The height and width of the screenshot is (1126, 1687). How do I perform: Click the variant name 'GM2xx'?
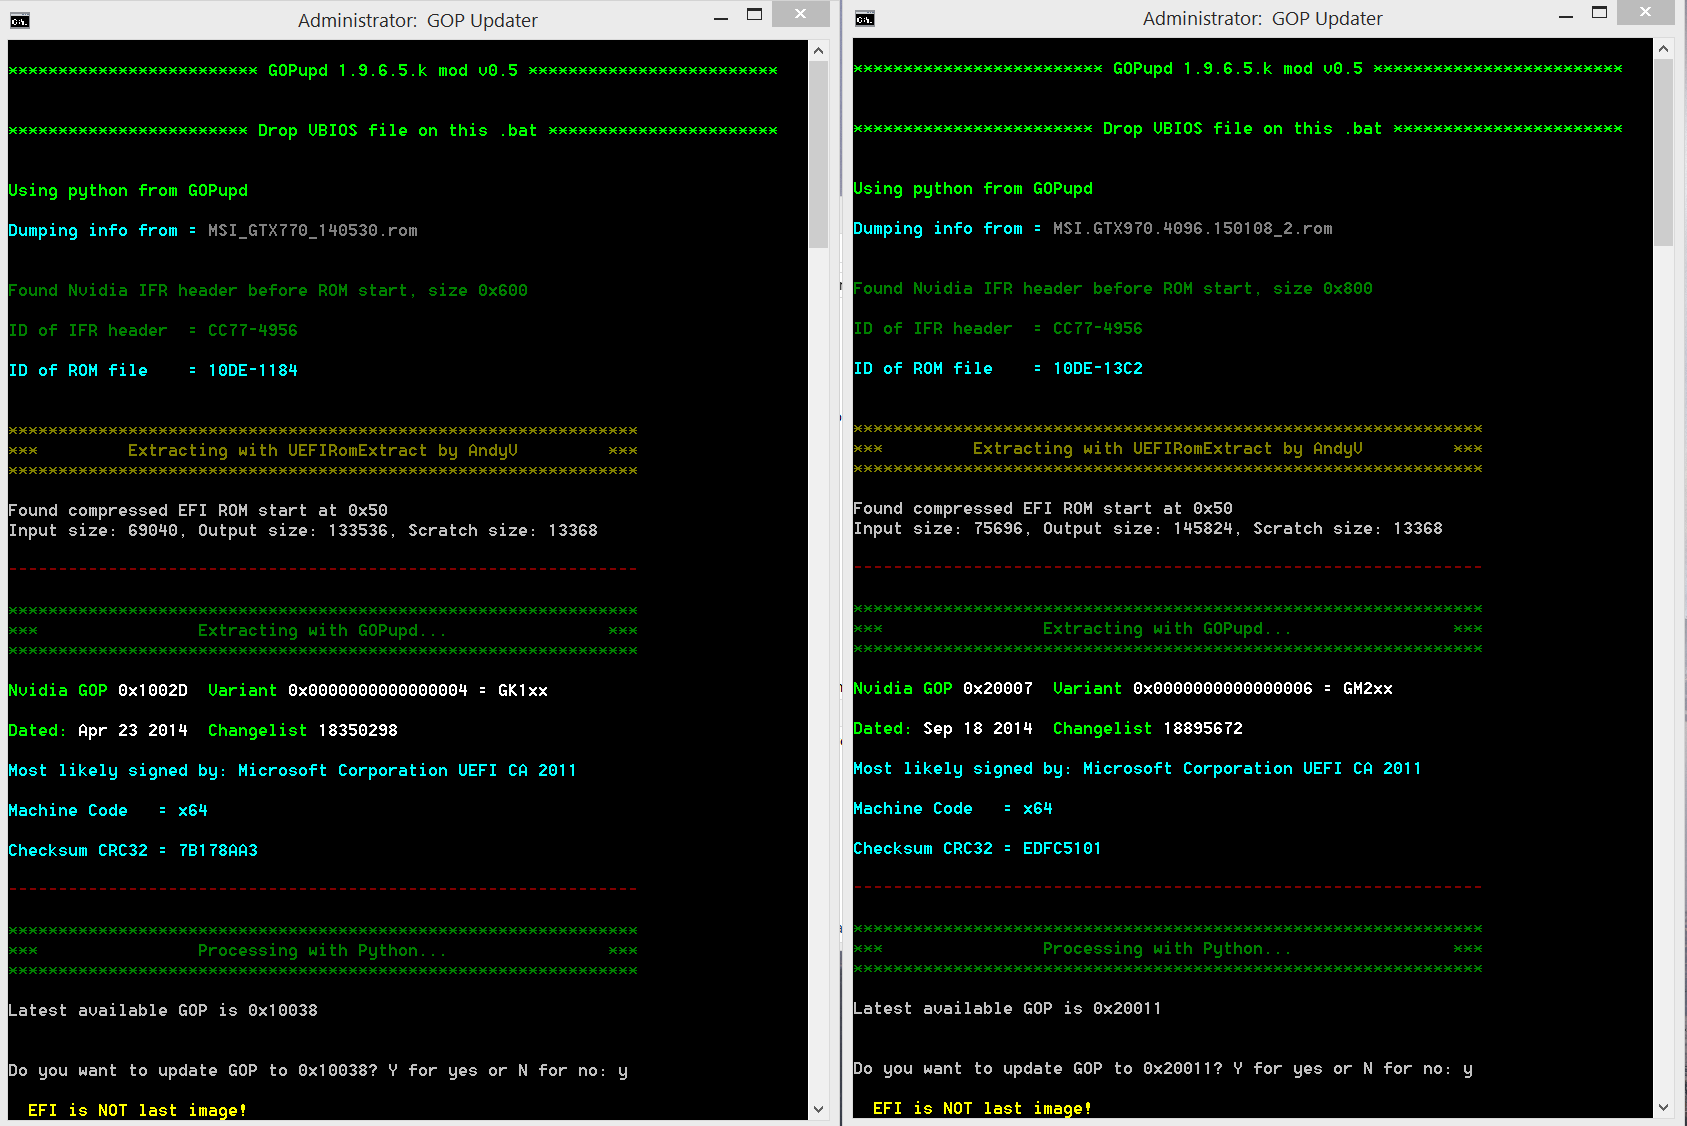click(x=1368, y=689)
